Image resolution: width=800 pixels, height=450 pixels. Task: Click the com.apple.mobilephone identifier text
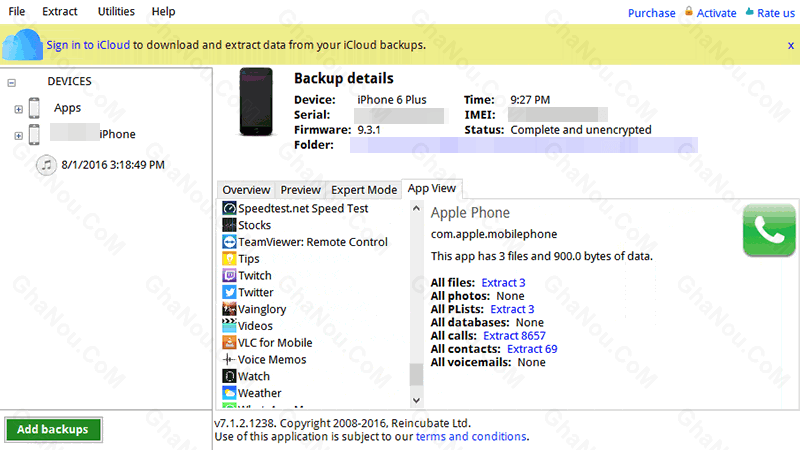pos(494,234)
